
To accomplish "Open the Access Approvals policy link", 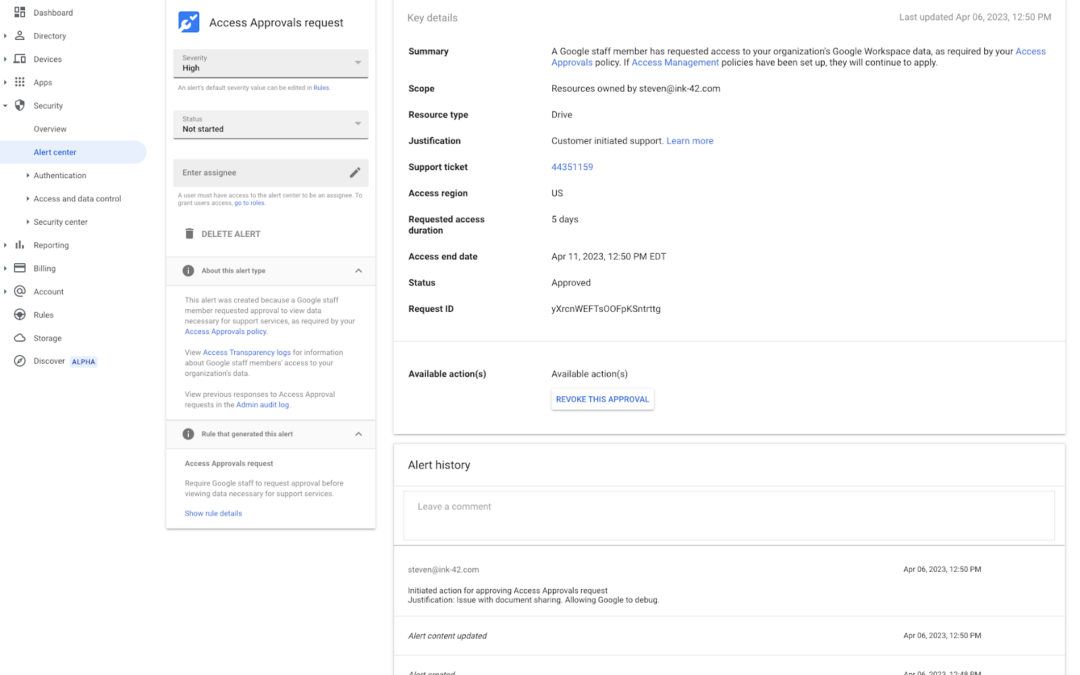I will point(225,331).
